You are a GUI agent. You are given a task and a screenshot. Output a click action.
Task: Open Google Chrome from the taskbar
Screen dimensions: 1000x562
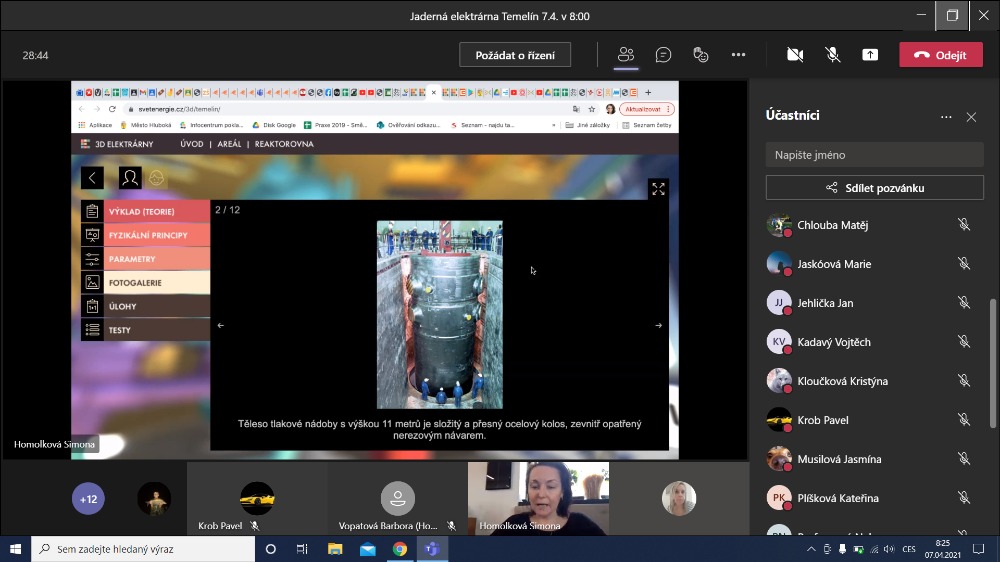(x=399, y=549)
